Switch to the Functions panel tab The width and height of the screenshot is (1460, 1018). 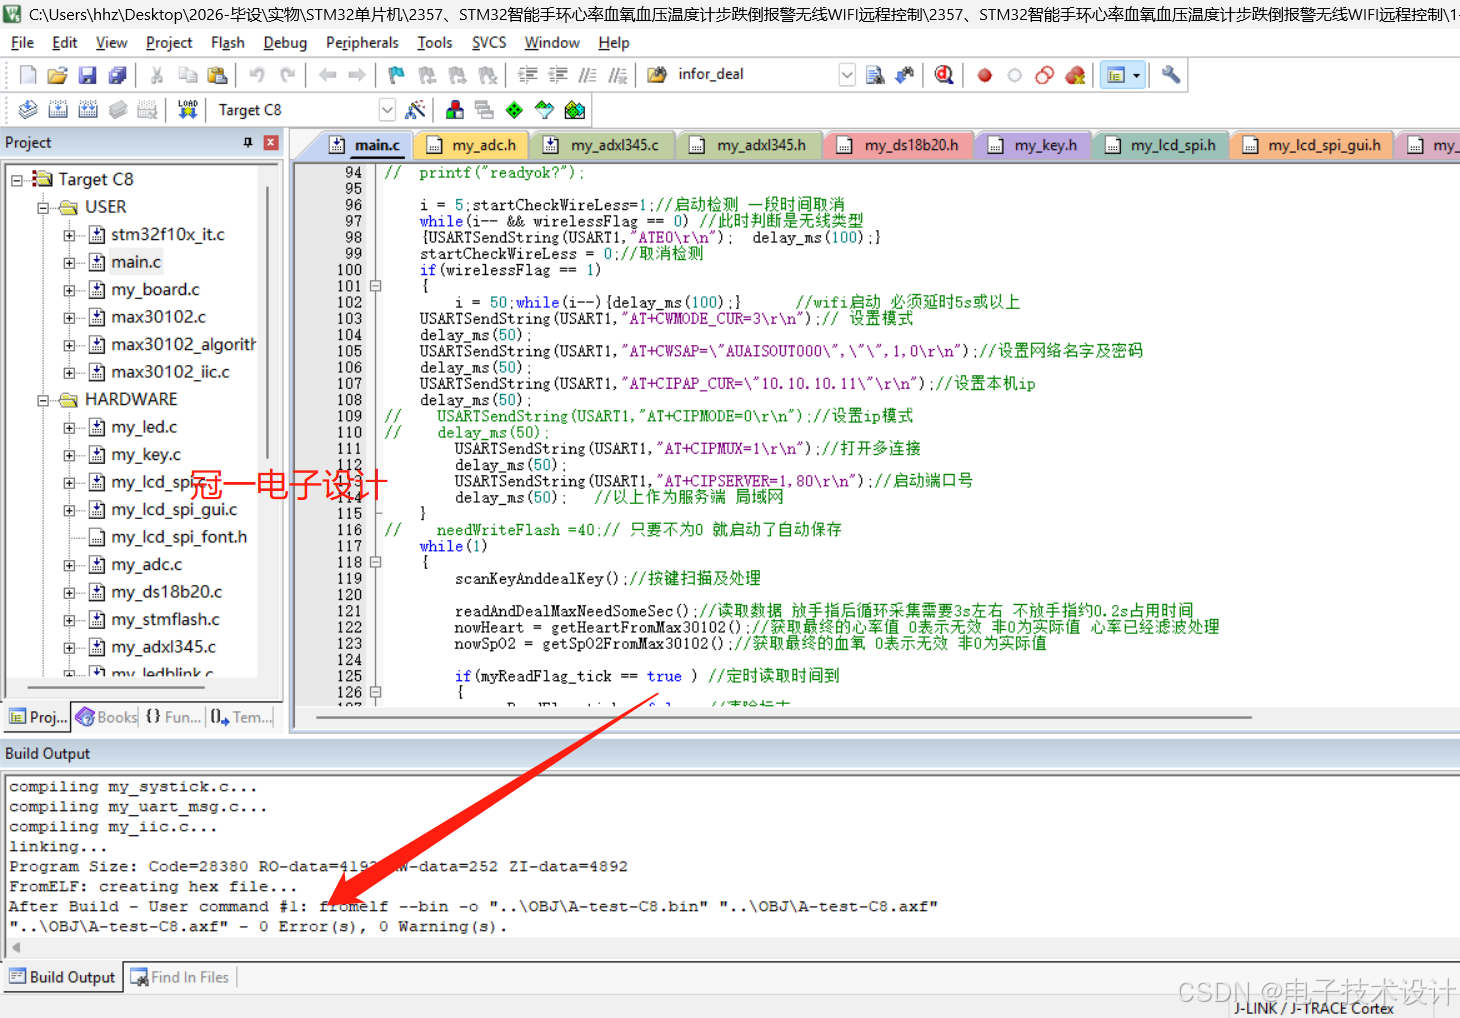pyautogui.click(x=173, y=717)
